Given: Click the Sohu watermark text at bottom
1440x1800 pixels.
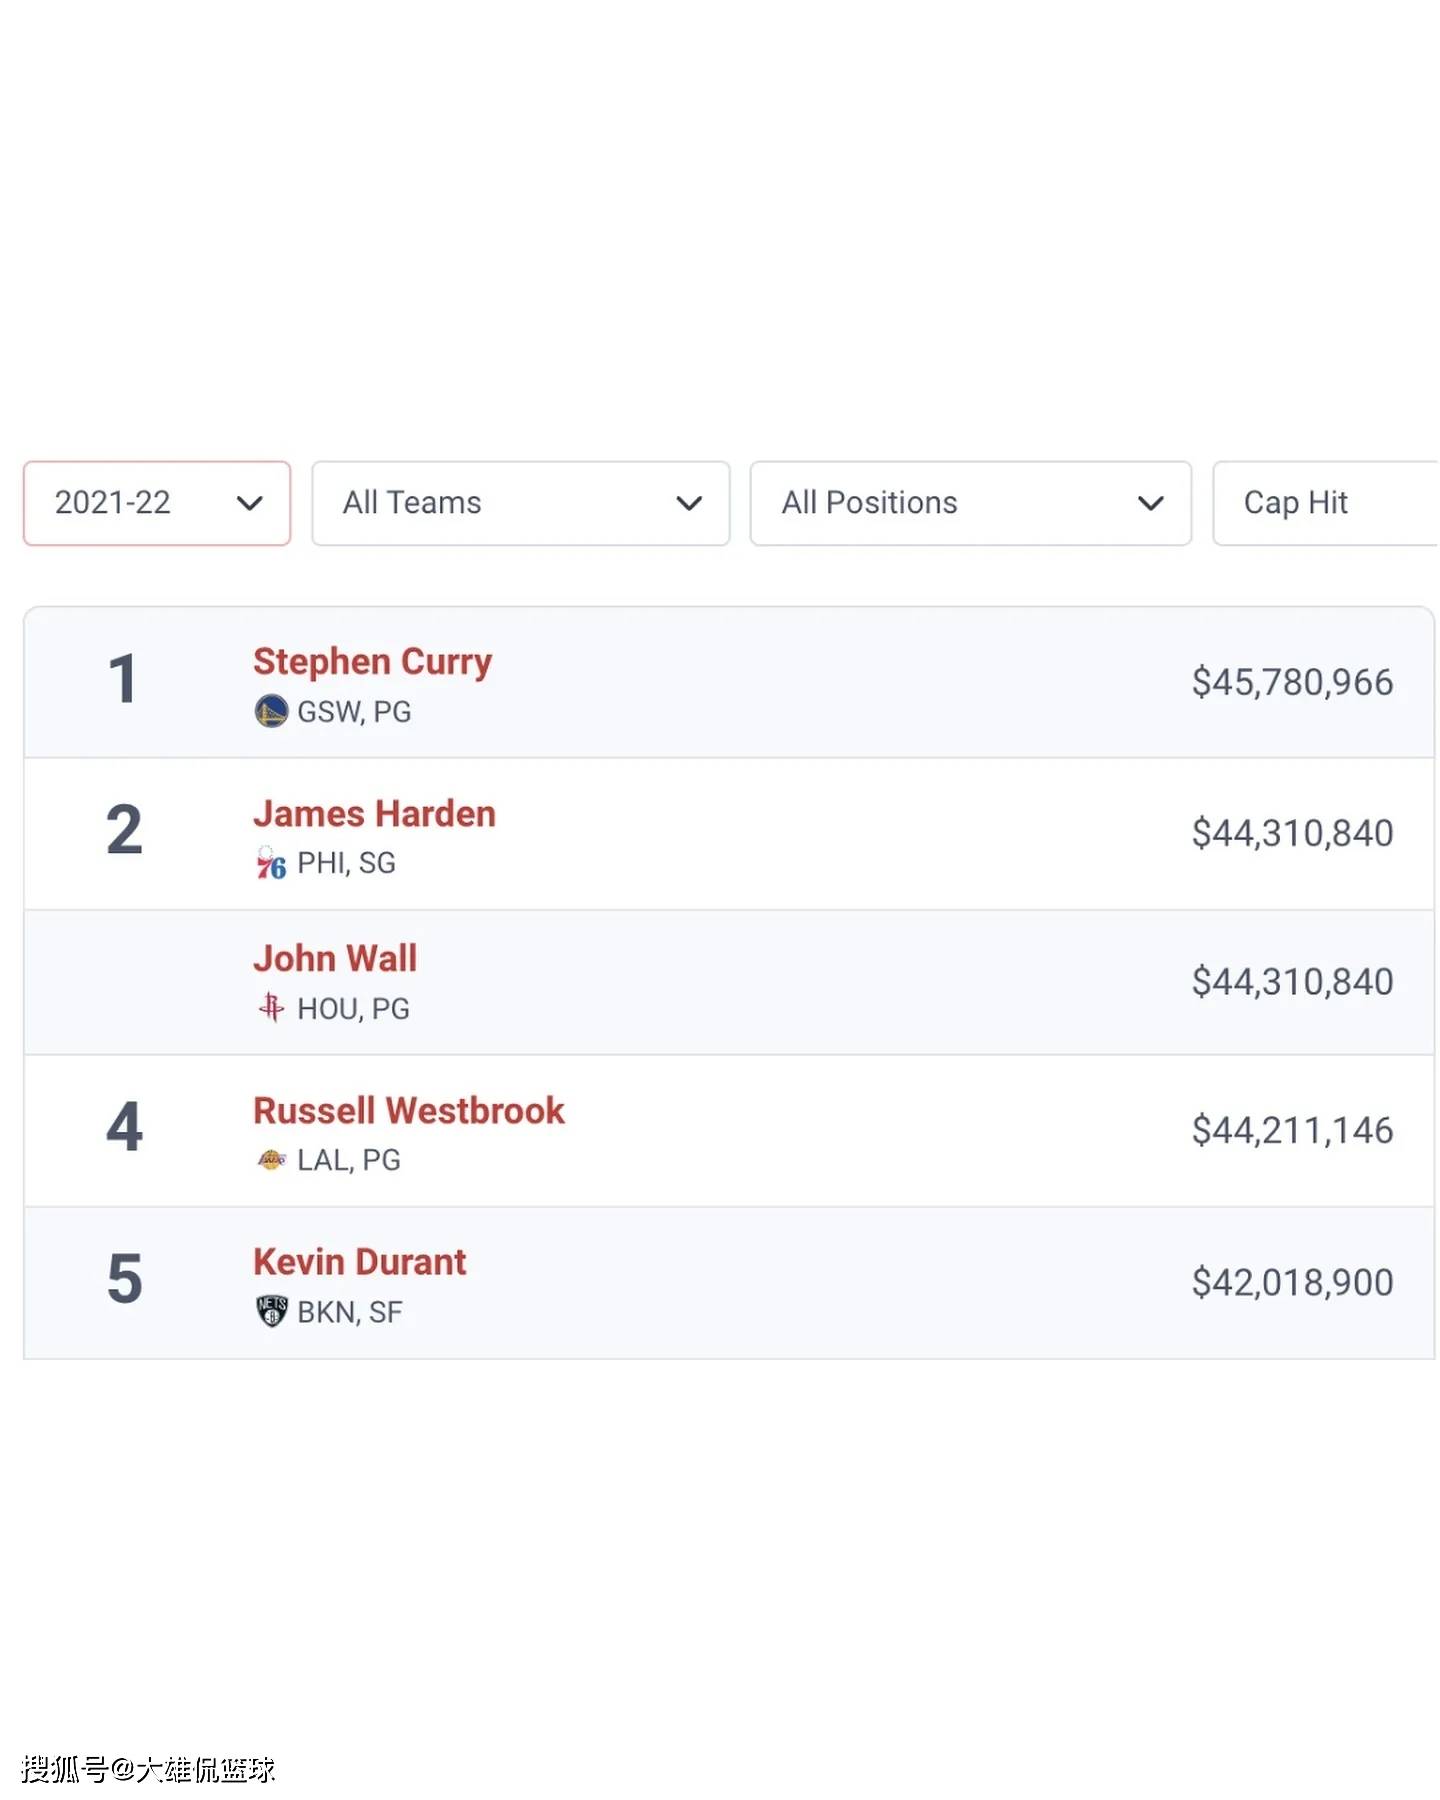Looking at the screenshot, I should click(x=148, y=1769).
